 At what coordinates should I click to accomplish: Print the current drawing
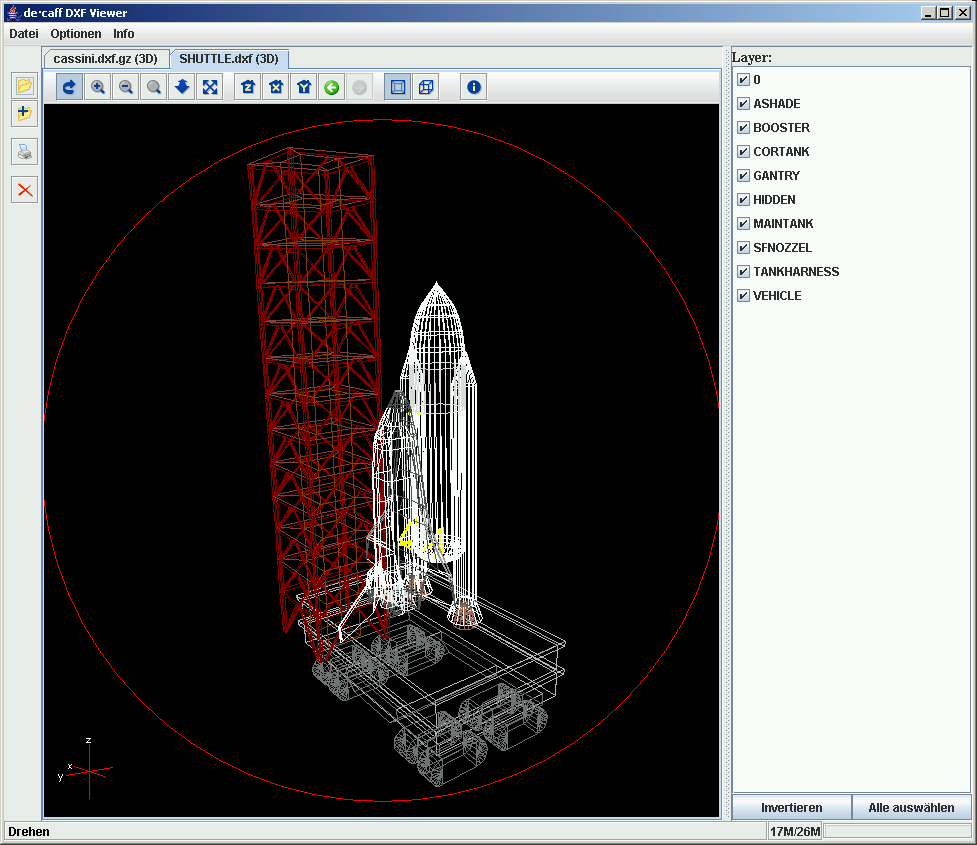[24, 152]
